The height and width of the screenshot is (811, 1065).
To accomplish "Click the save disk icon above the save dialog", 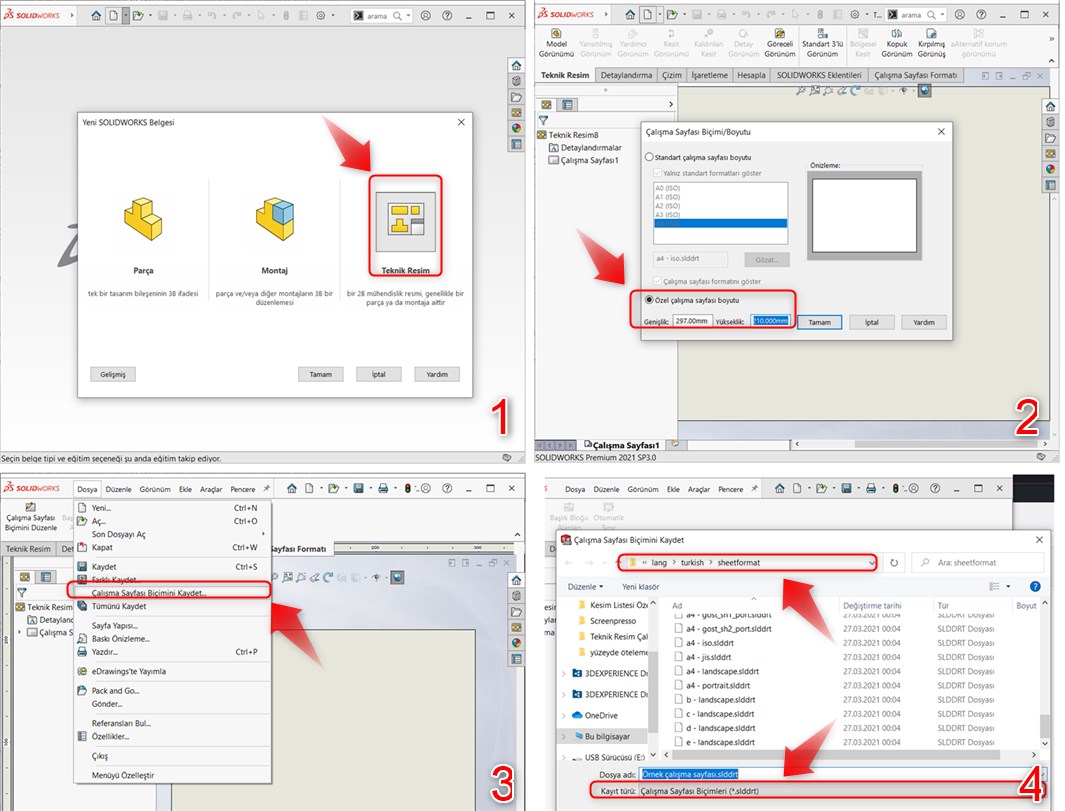I will pyautogui.click(x=846, y=488).
